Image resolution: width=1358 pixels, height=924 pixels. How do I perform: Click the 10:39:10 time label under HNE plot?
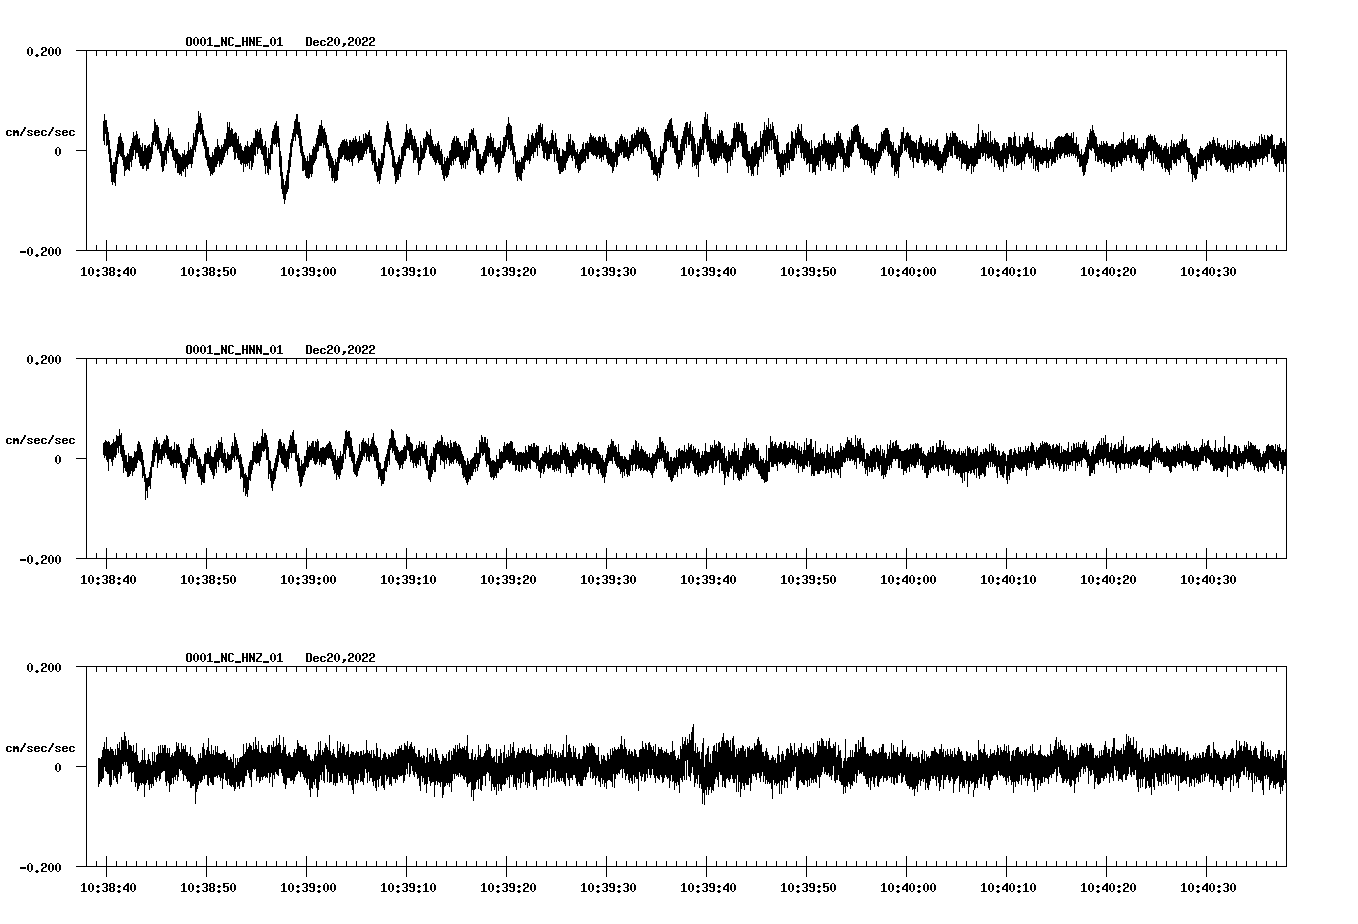(x=407, y=271)
